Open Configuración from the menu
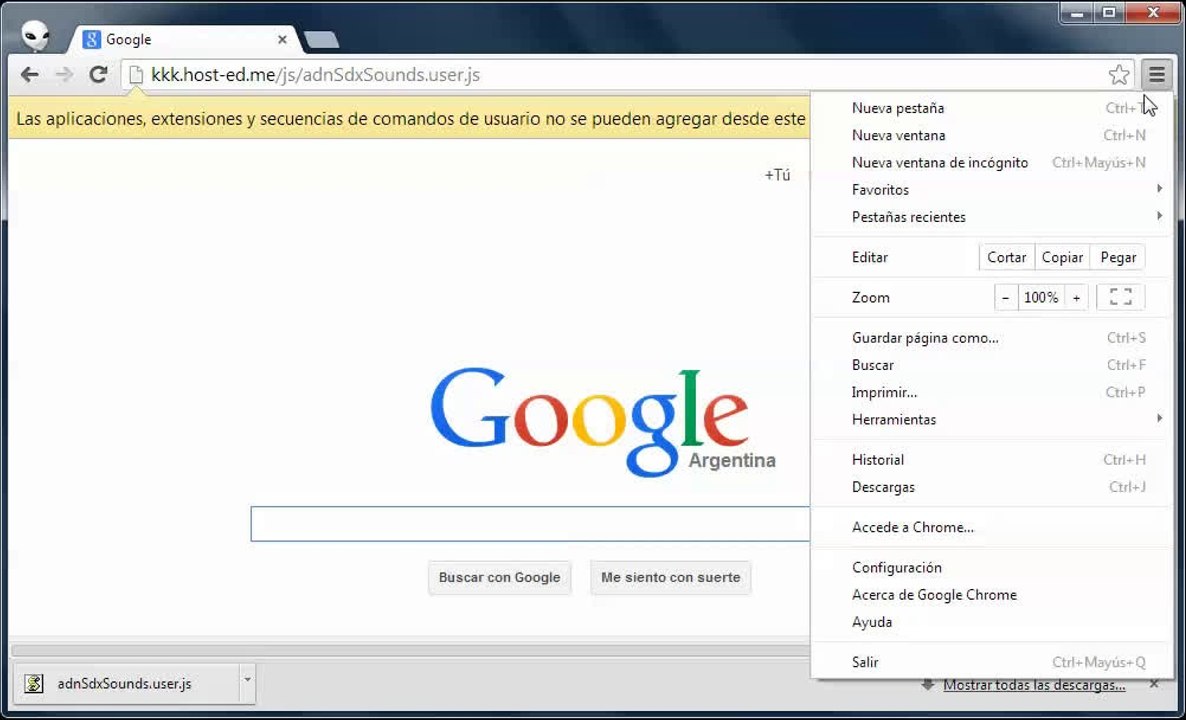Viewport: 1186px width, 720px height. (x=992, y=568)
